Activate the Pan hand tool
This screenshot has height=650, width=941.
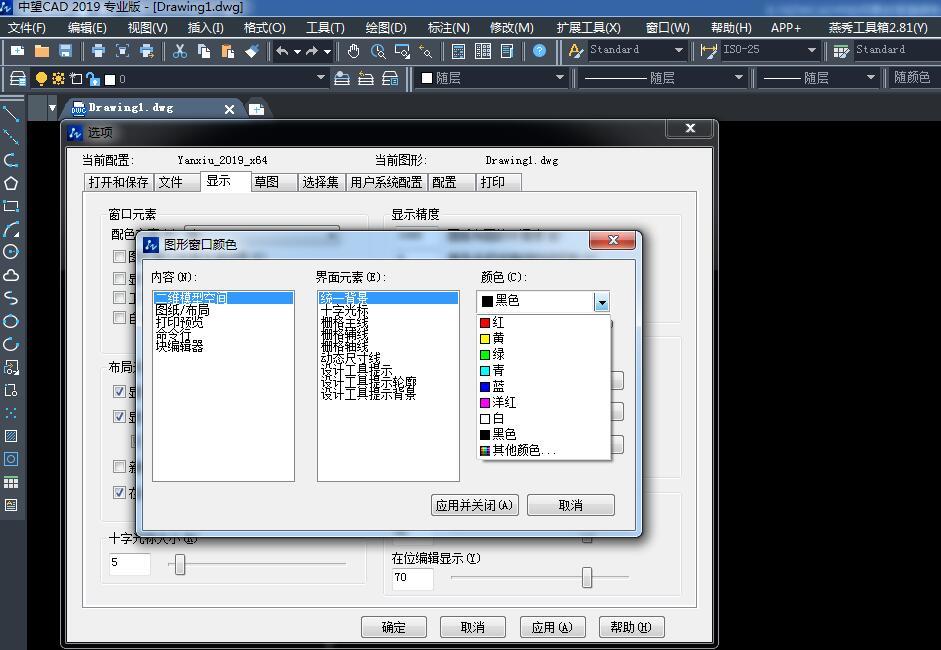pyautogui.click(x=353, y=52)
